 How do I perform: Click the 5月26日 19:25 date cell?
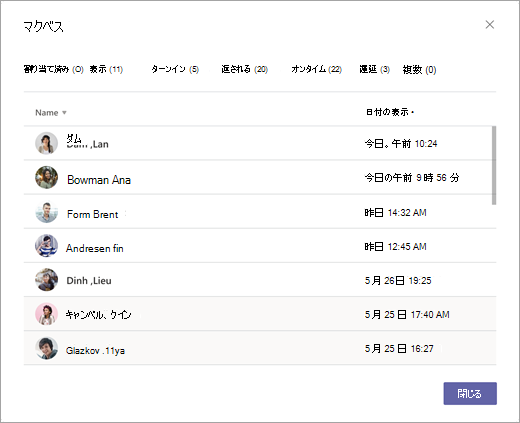pyautogui.click(x=398, y=281)
